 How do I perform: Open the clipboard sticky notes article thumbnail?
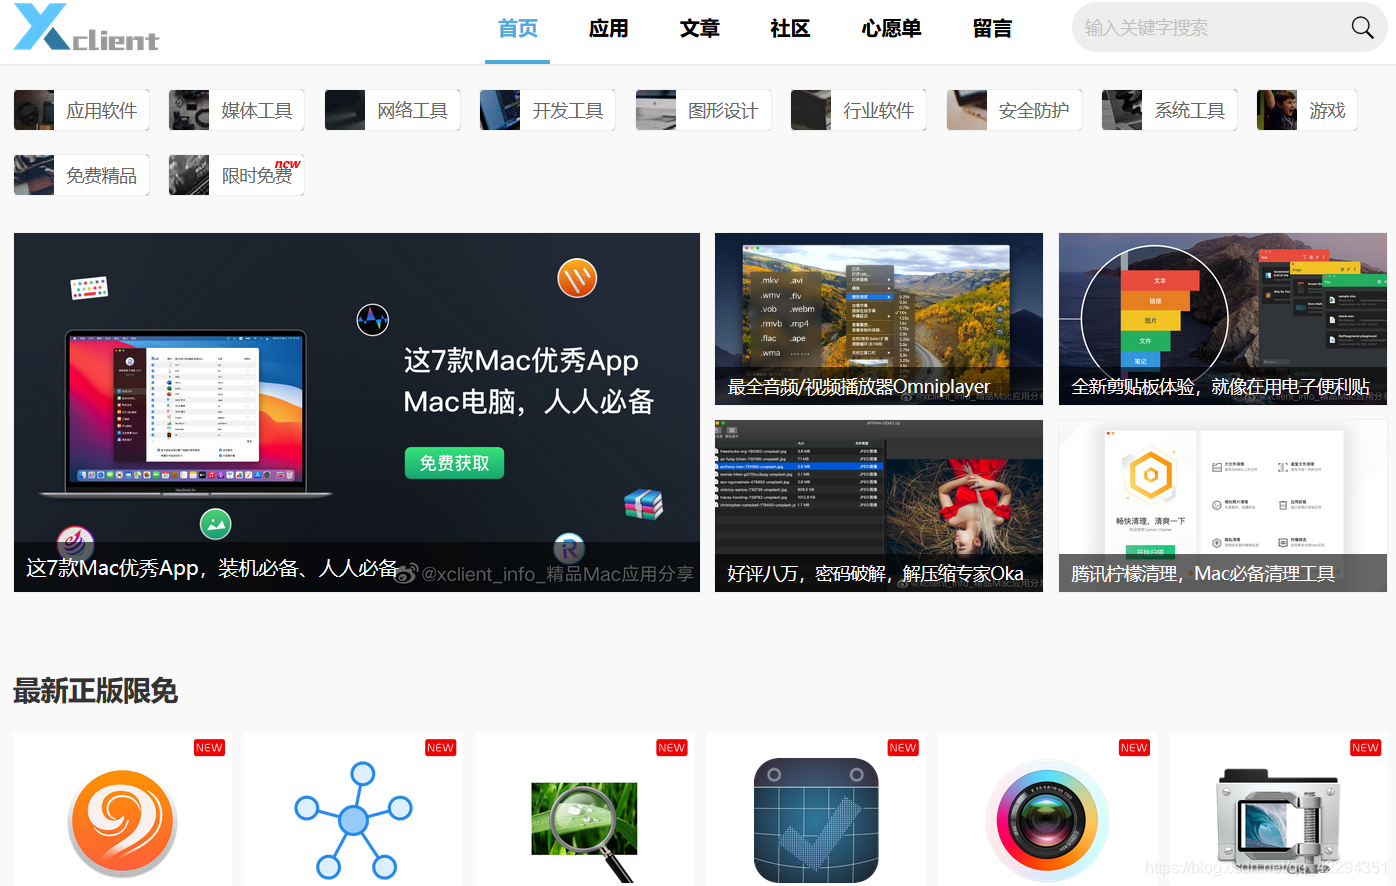tap(1223, 319)
